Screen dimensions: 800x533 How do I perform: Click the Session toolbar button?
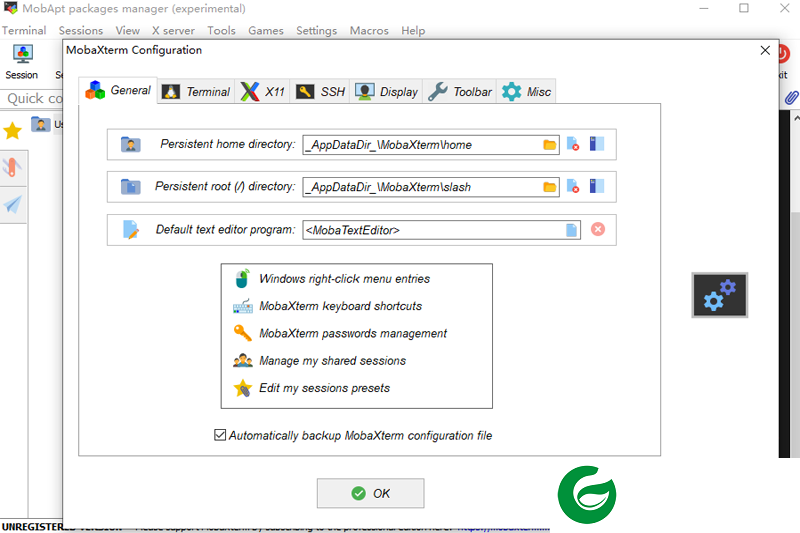click(x=22, y=62)
